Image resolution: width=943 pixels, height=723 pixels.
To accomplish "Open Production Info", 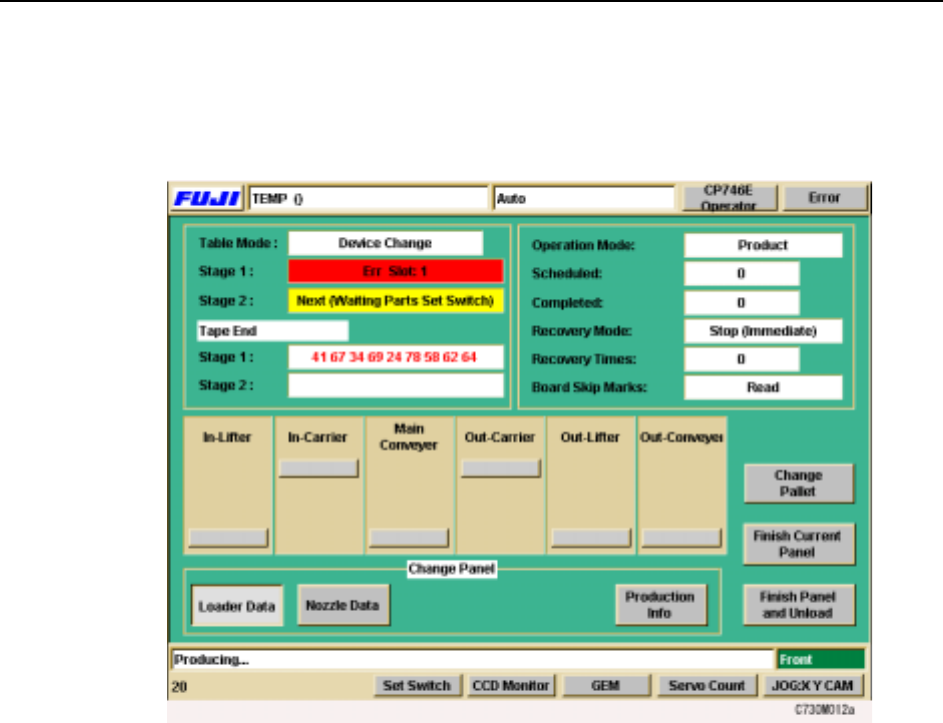I will (x=660, y=605).
